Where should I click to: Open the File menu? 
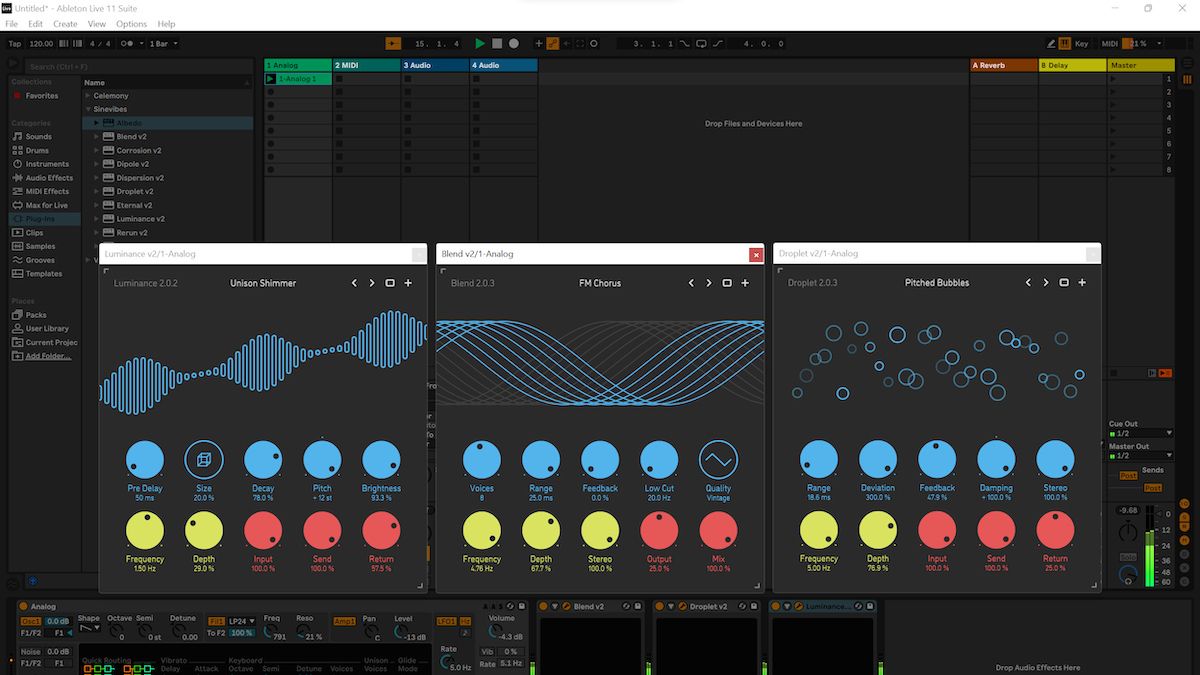pyautogui.click(x=12, y=23)
